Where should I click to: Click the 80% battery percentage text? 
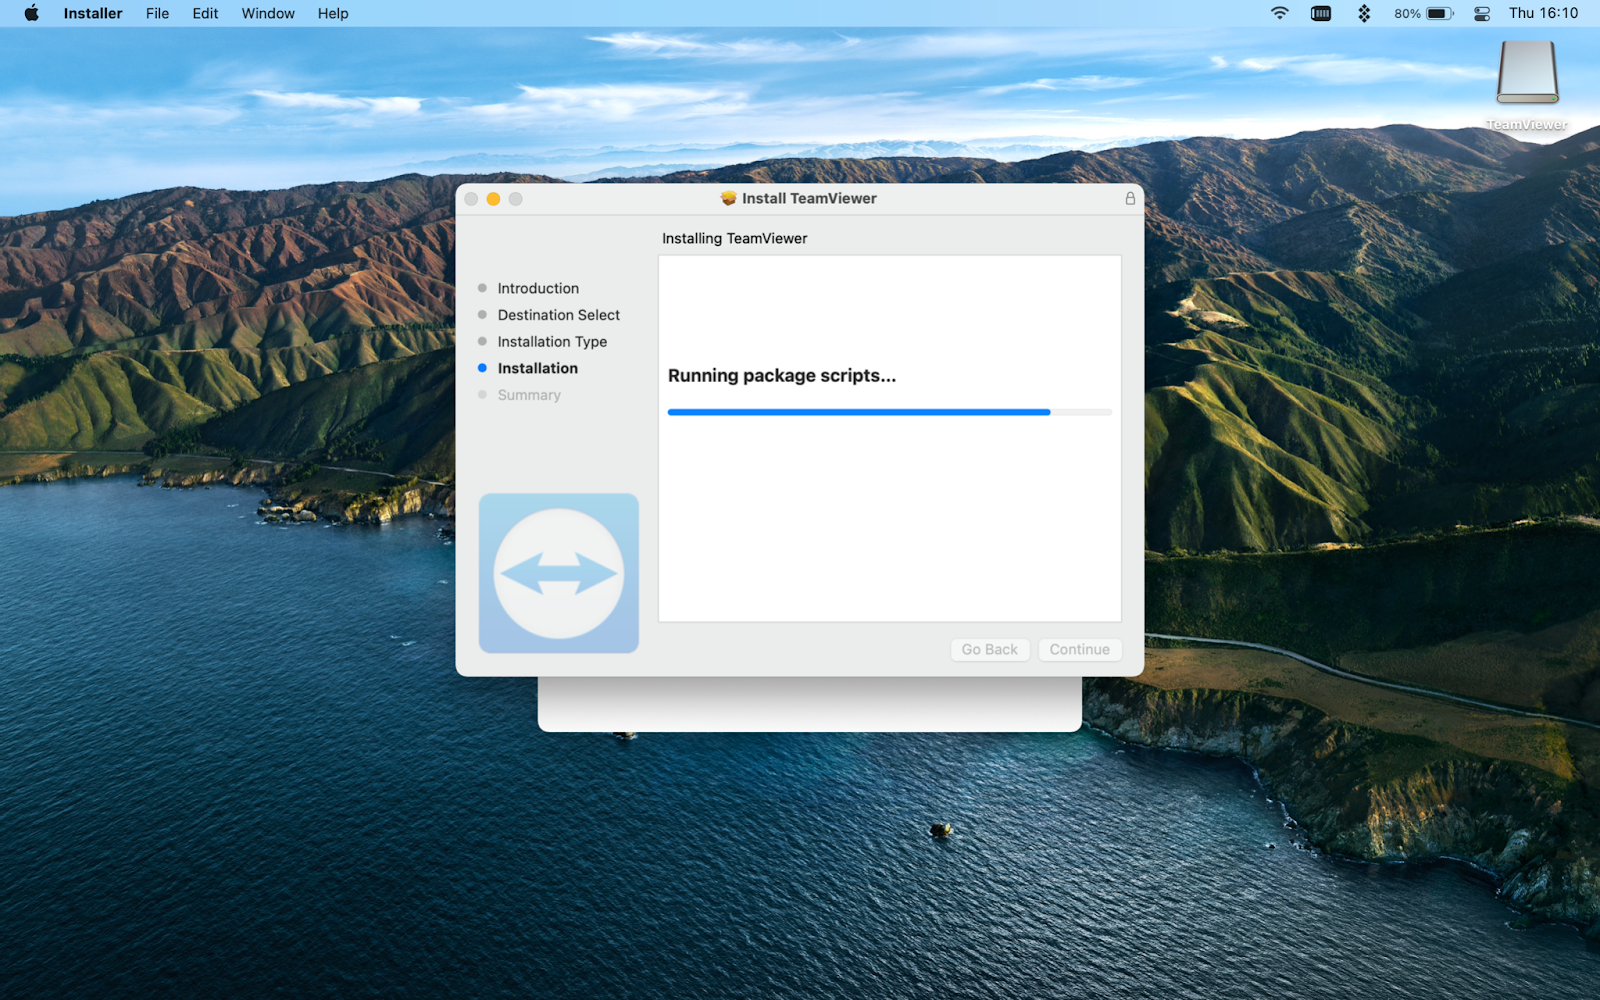(1407, 13)
